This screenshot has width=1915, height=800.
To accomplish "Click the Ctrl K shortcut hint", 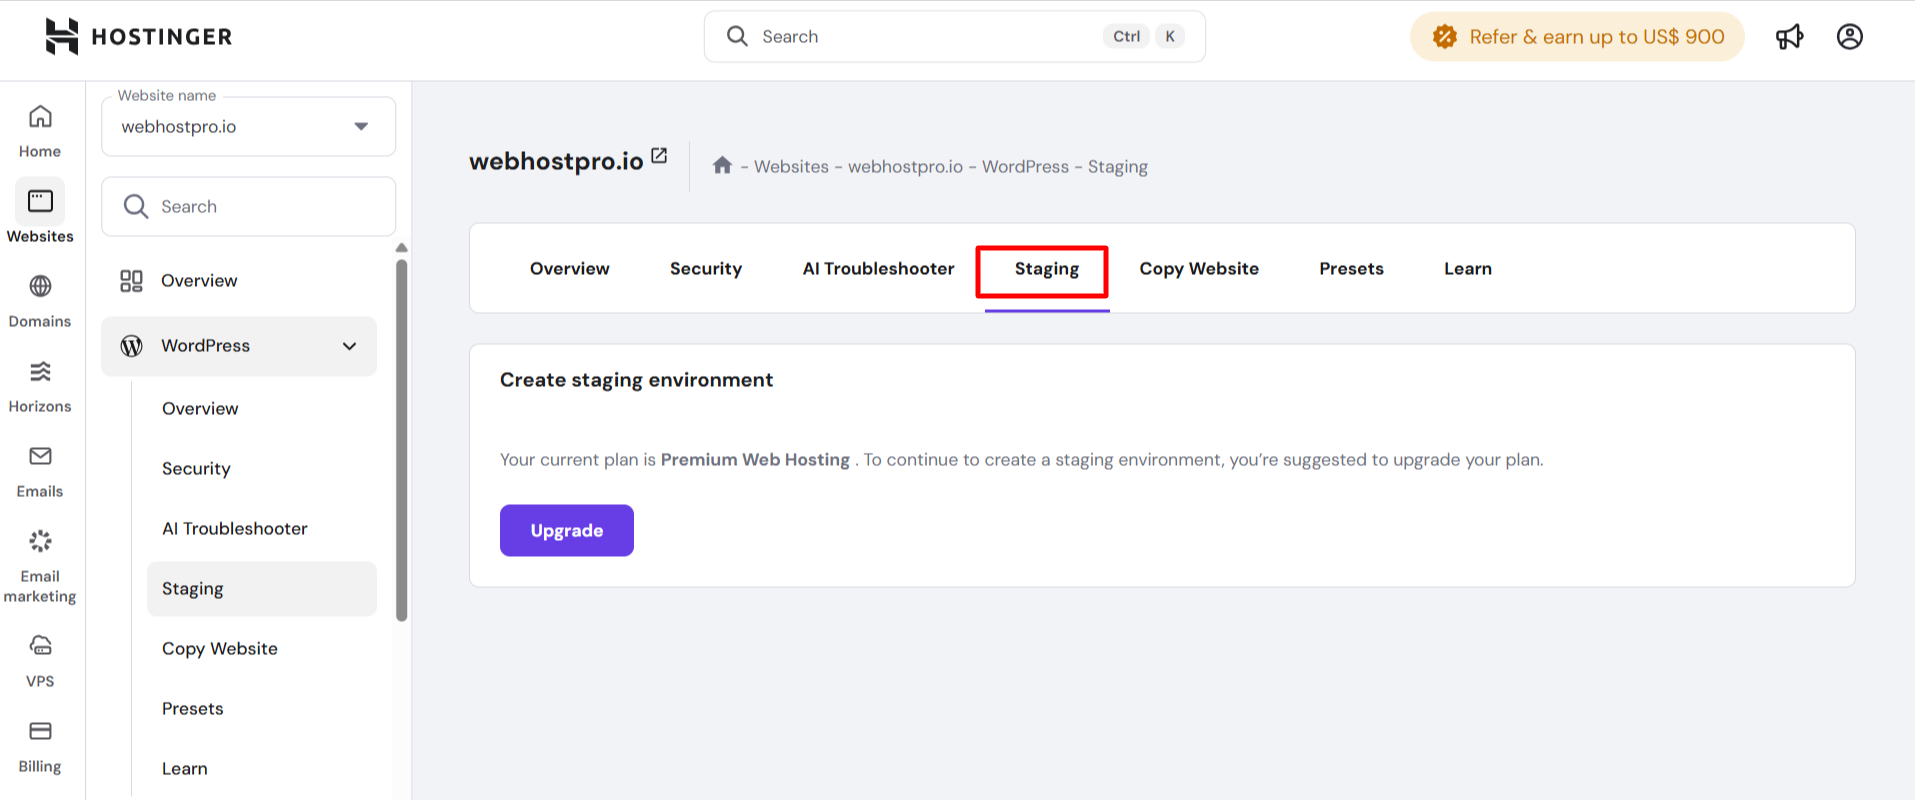I will pos(1144,36).
